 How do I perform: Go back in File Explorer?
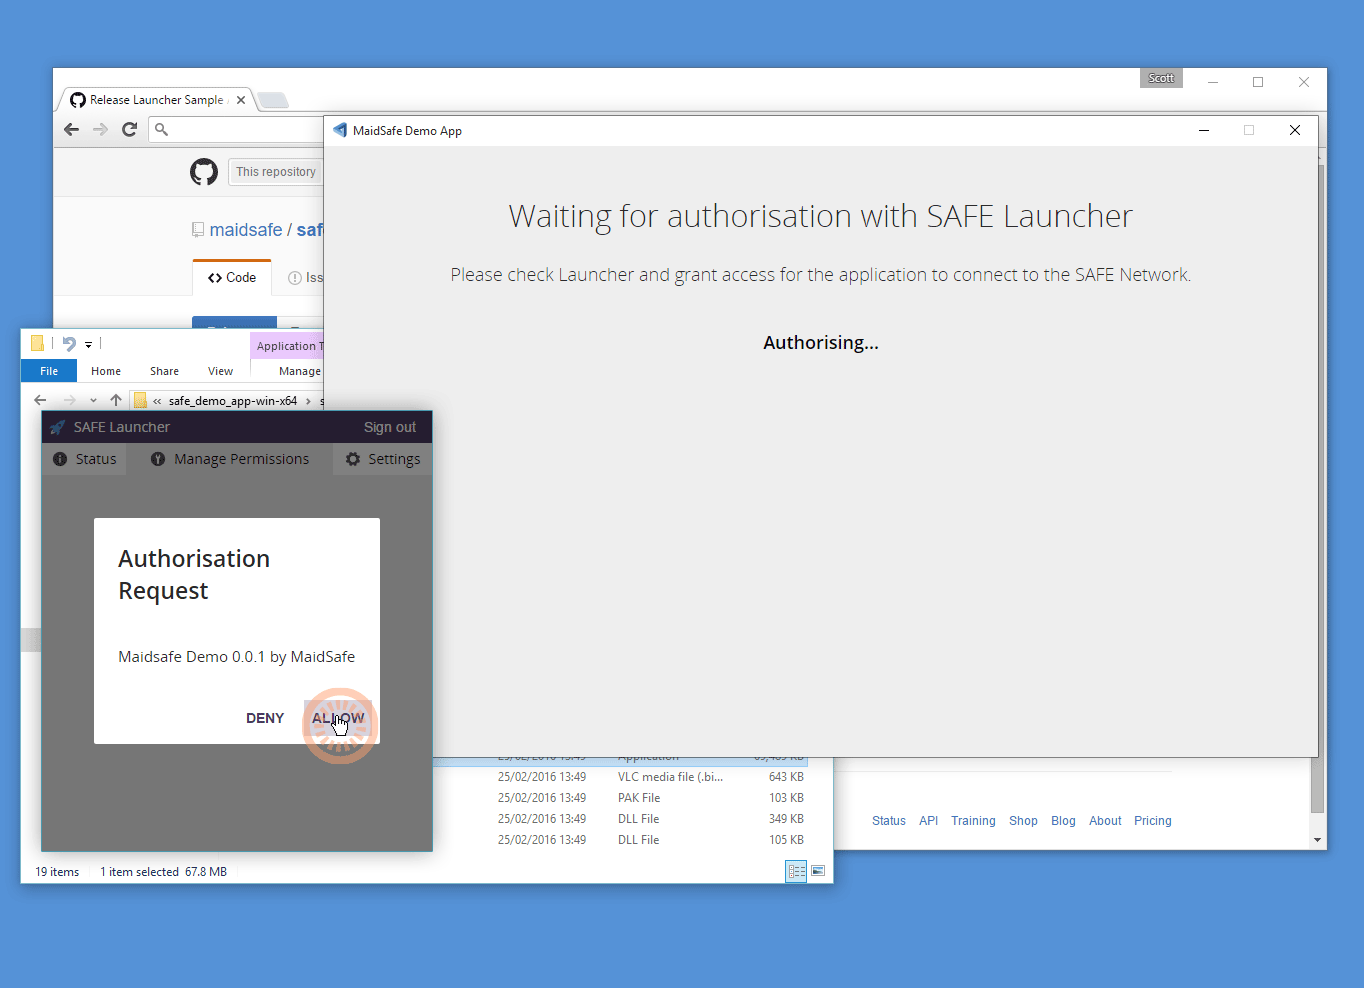pos(40,400)
